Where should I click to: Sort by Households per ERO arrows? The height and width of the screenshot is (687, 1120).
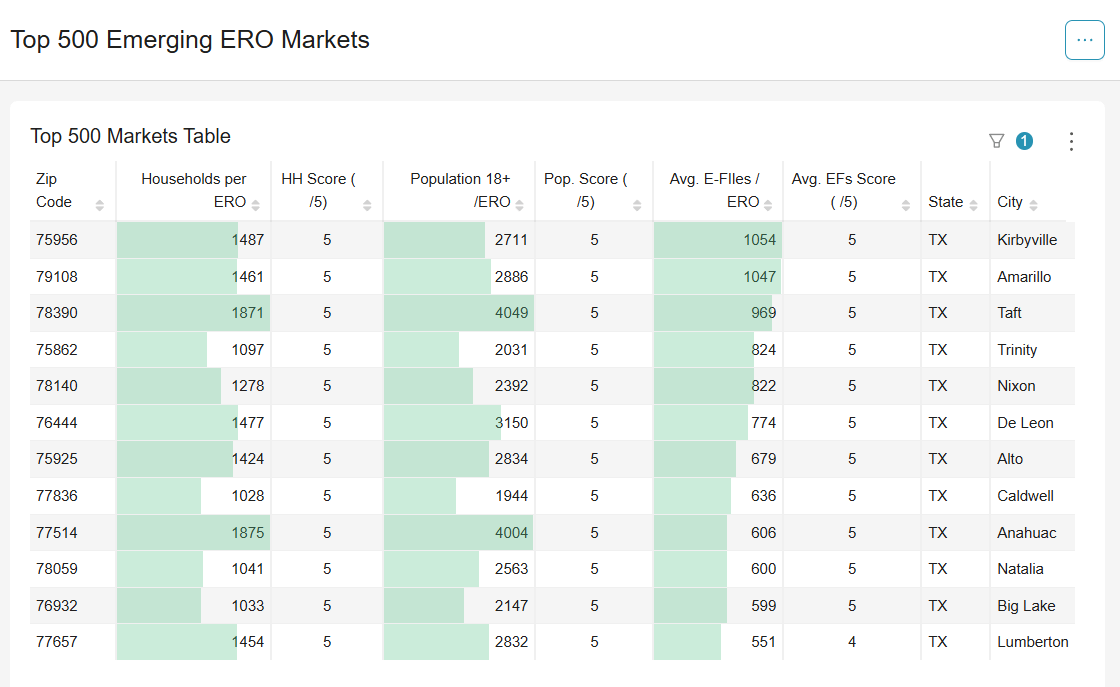pos(255,206)
